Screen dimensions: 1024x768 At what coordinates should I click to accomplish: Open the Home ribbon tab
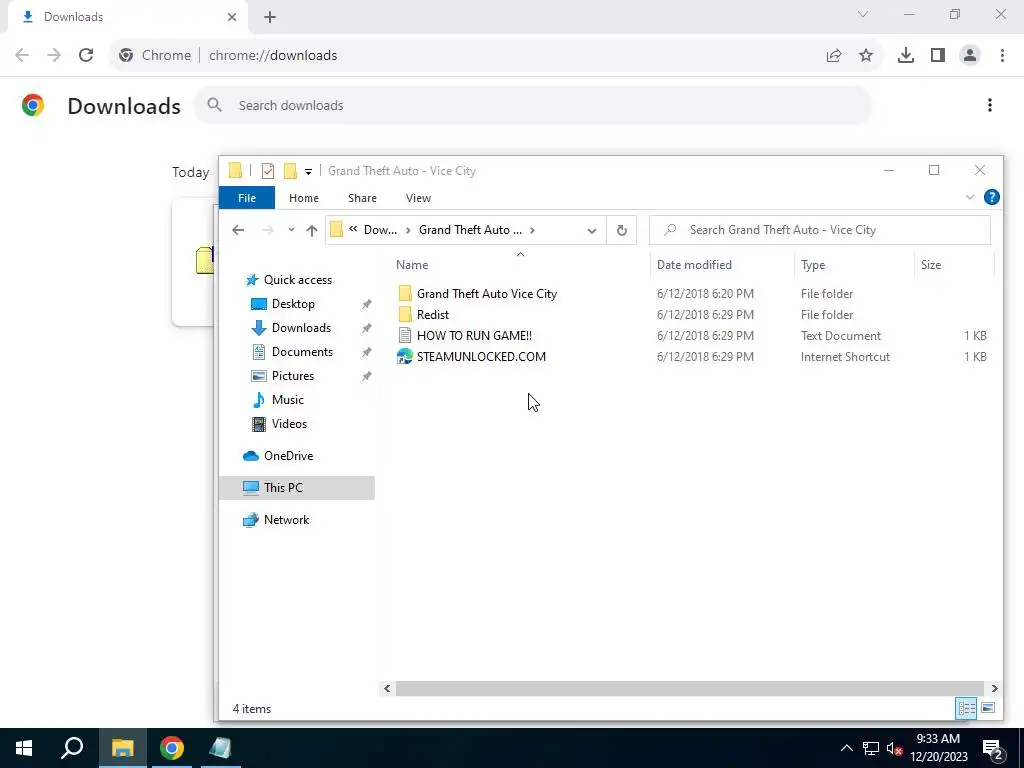tap(304, 198)
